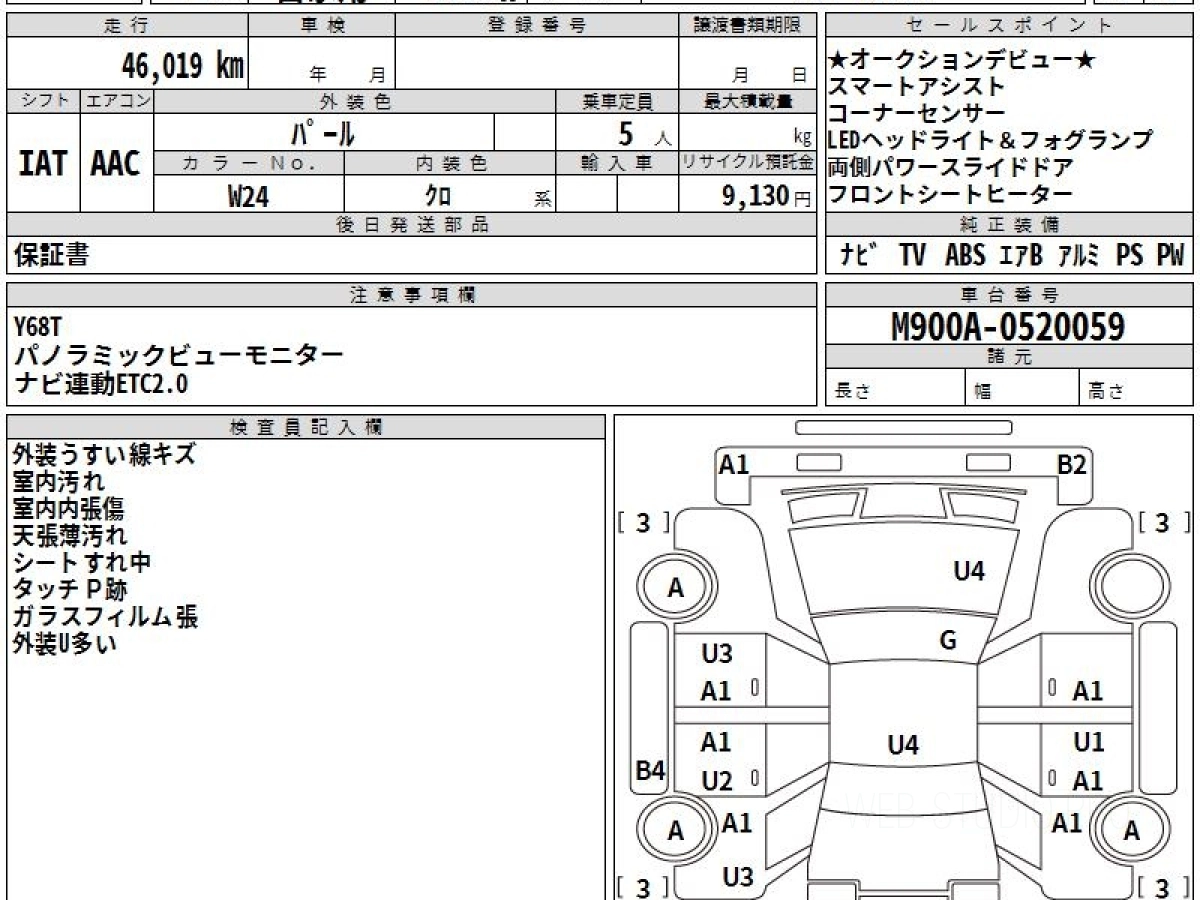Select the 室内内張傷 remark
Image resolution: width=1200 pixels, height=900 pixels.
click(68, 508)
